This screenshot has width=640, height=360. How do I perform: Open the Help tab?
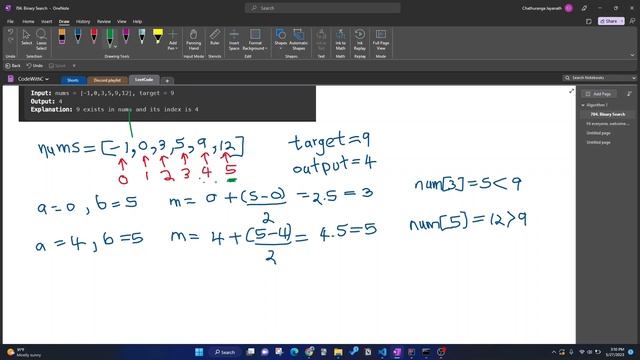[x=137, y=21]
